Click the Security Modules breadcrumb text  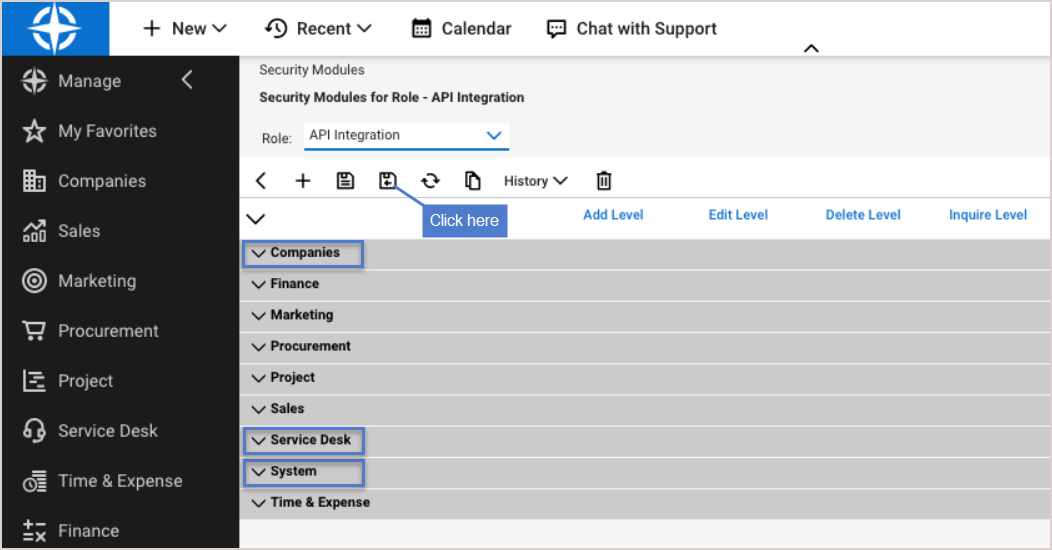[312, 70]
